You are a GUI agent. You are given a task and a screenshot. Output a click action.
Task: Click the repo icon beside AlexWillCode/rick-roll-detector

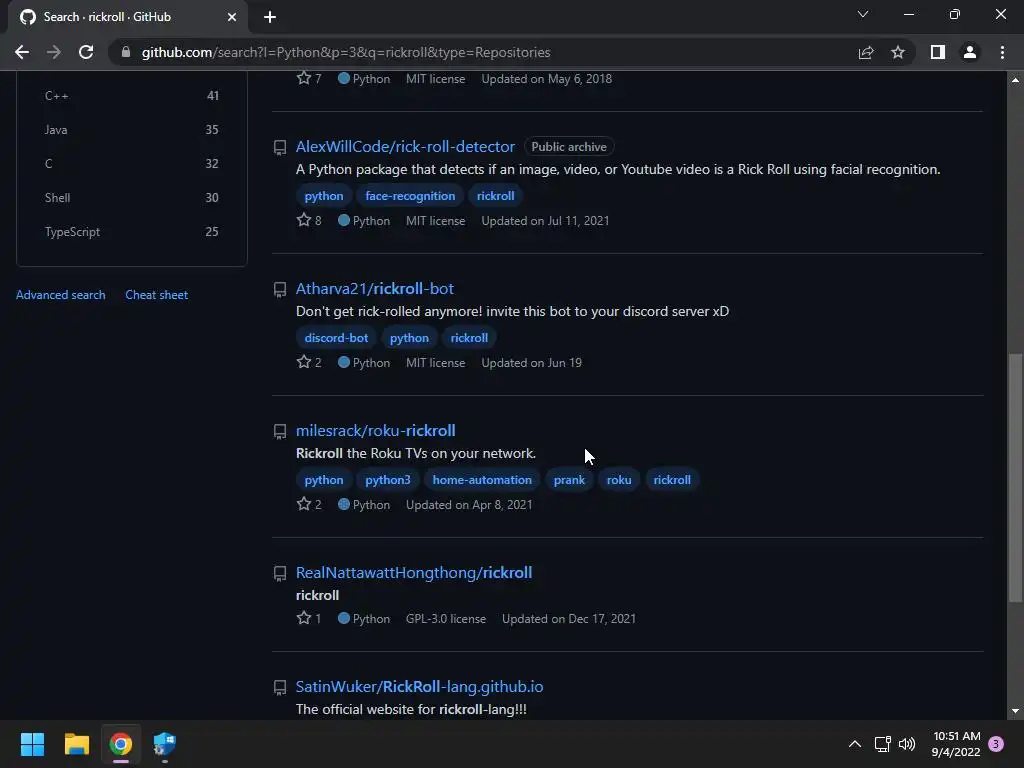280,148
